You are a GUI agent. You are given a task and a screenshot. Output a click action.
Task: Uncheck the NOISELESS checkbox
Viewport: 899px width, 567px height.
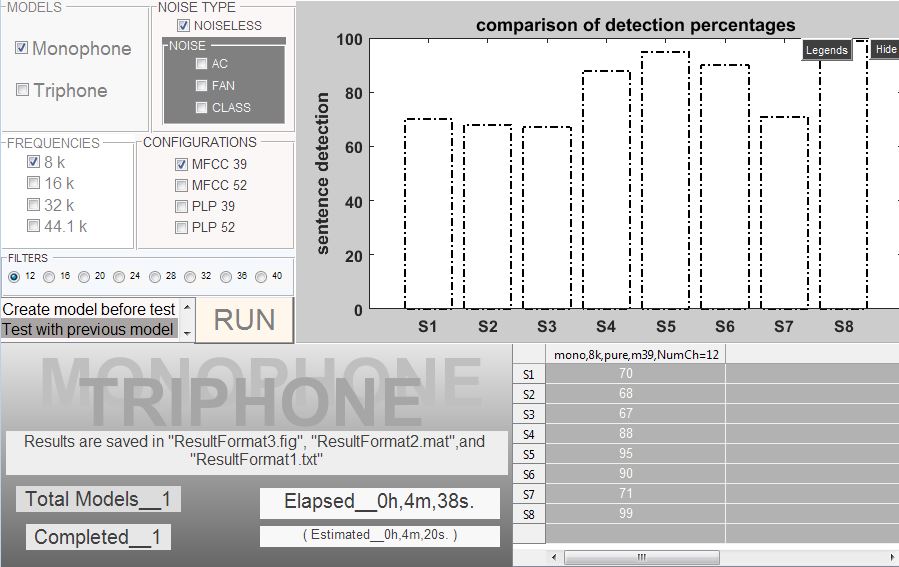183,25
